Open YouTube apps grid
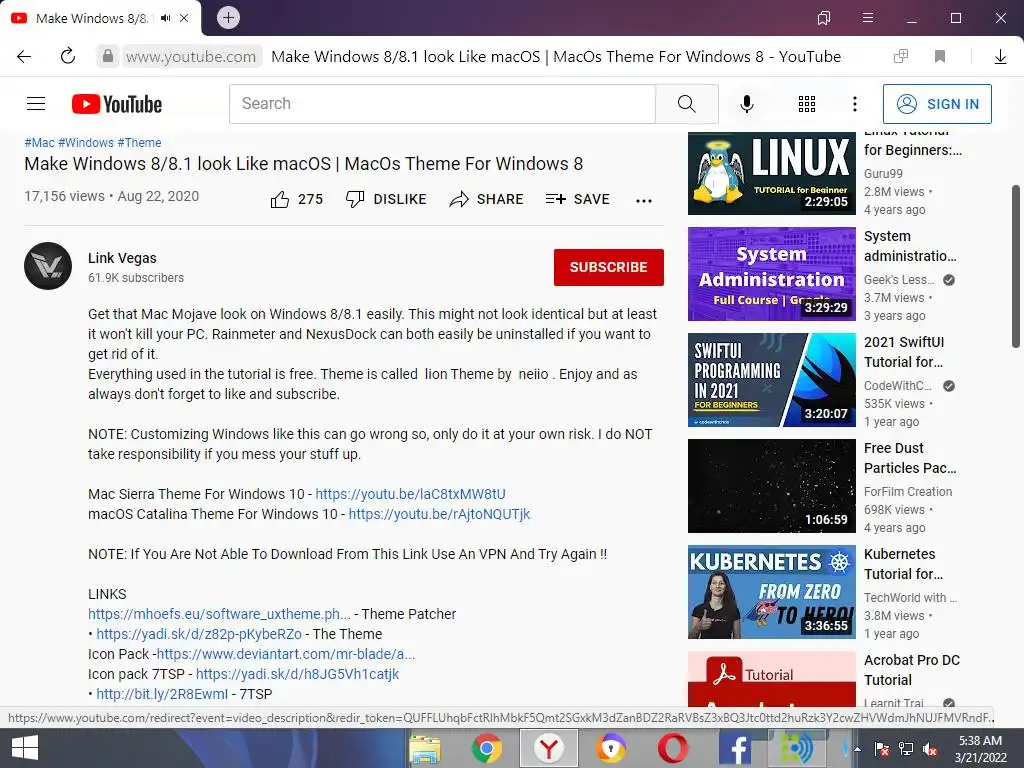Image resolution: width=1024 pixels, height=768 pixels. coord(807,104)
